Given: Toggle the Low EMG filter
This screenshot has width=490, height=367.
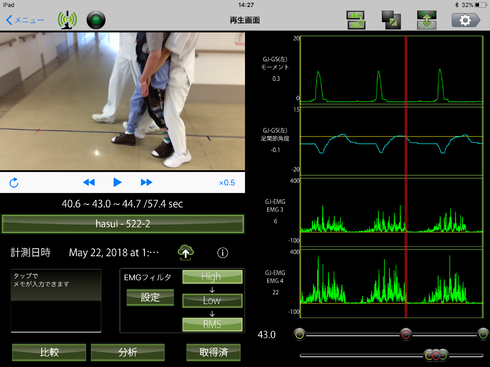Looking at the screenshot, I should click(x=212, y=301).
